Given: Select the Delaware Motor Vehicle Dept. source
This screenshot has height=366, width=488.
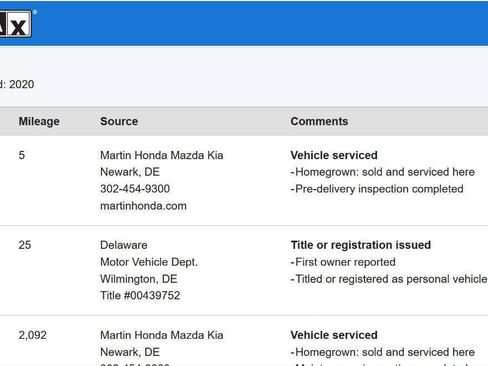Looking at the screenshot, I should [149, 253].
